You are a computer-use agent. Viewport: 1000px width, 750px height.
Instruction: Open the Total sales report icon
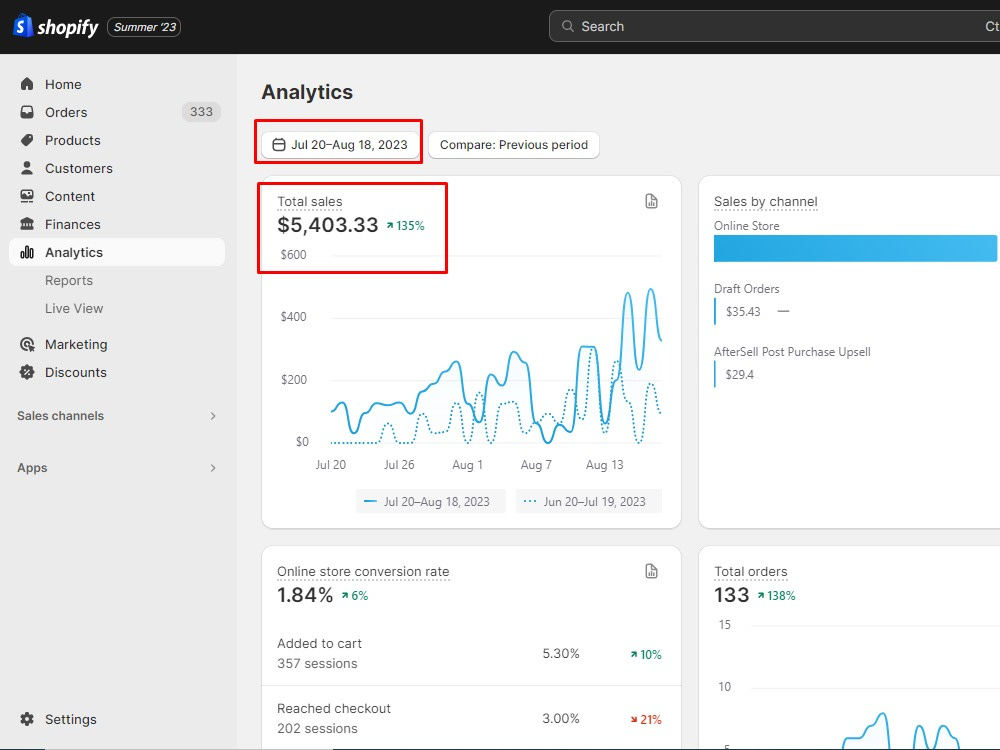pyautogui.click(x=651, y=202)
